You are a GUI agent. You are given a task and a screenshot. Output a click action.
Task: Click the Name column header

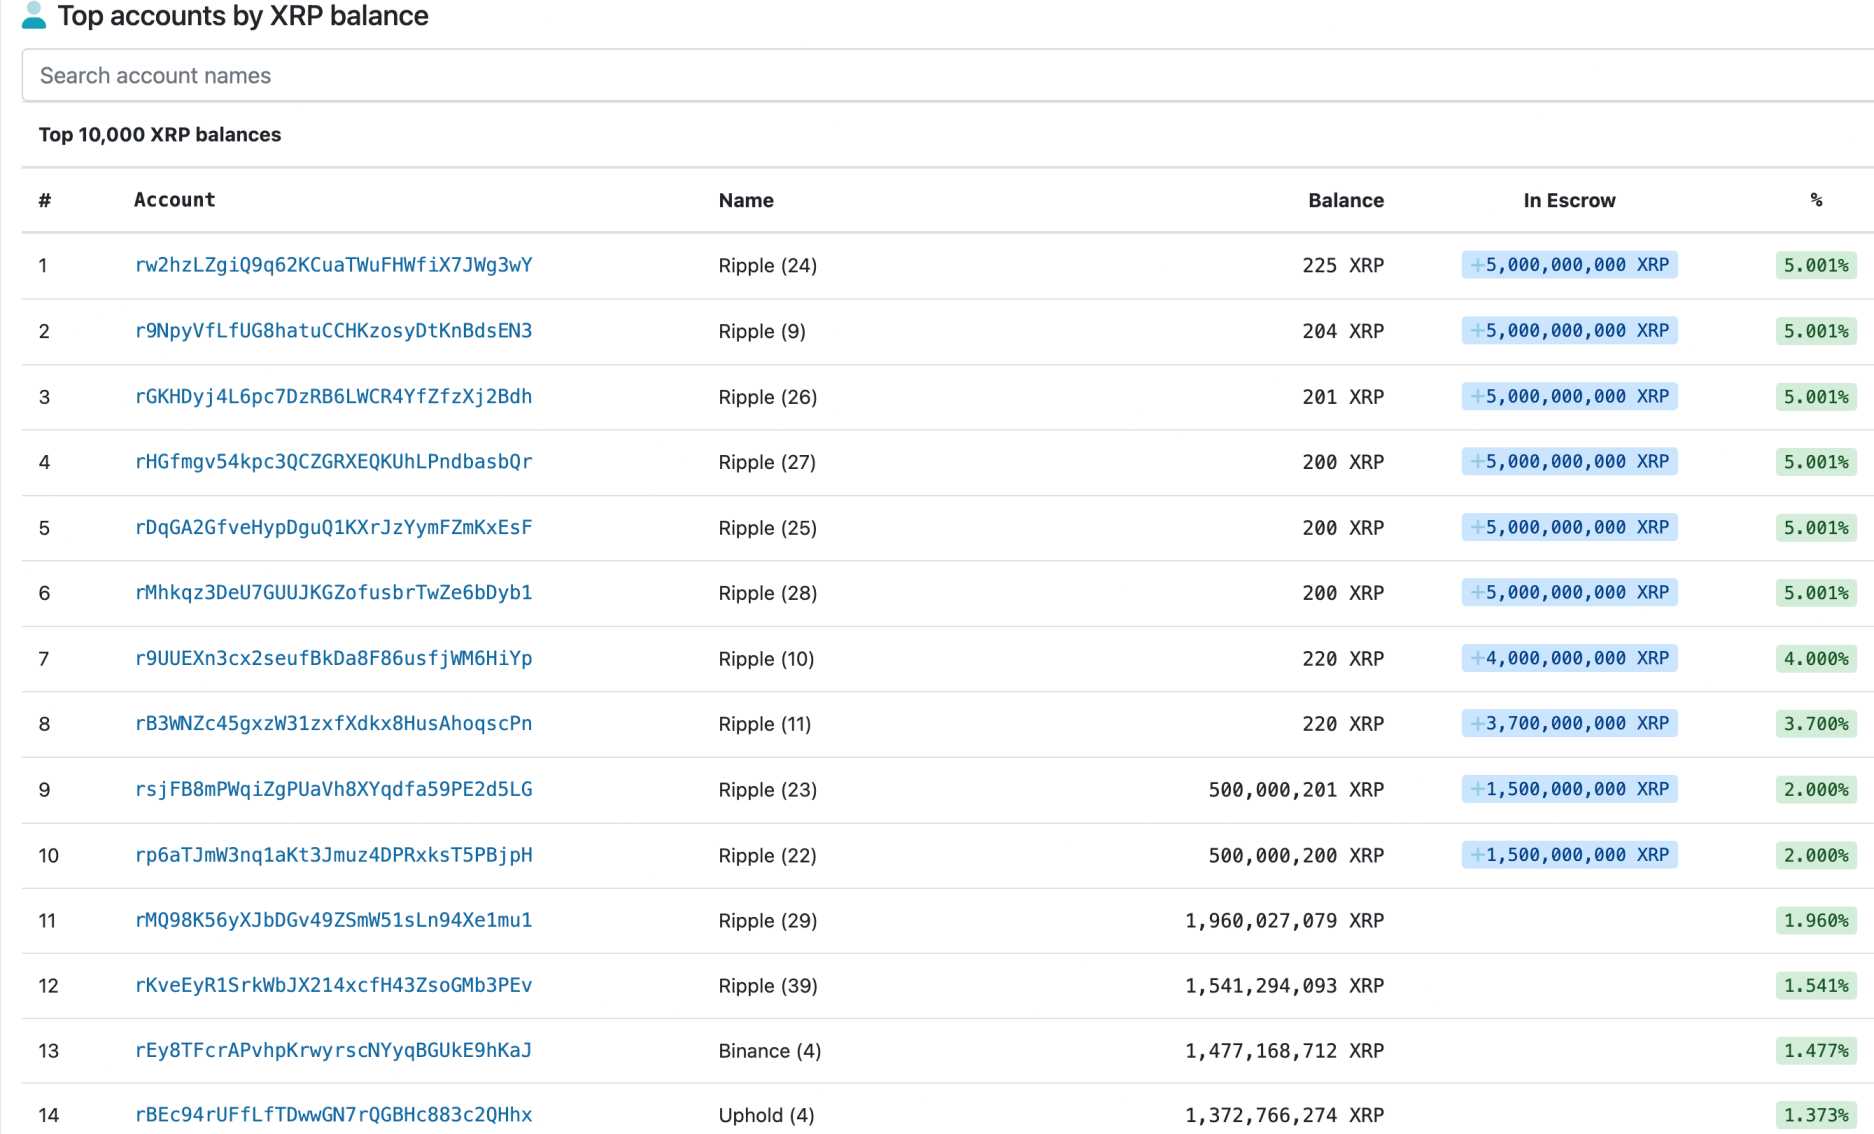coord(746,200)
